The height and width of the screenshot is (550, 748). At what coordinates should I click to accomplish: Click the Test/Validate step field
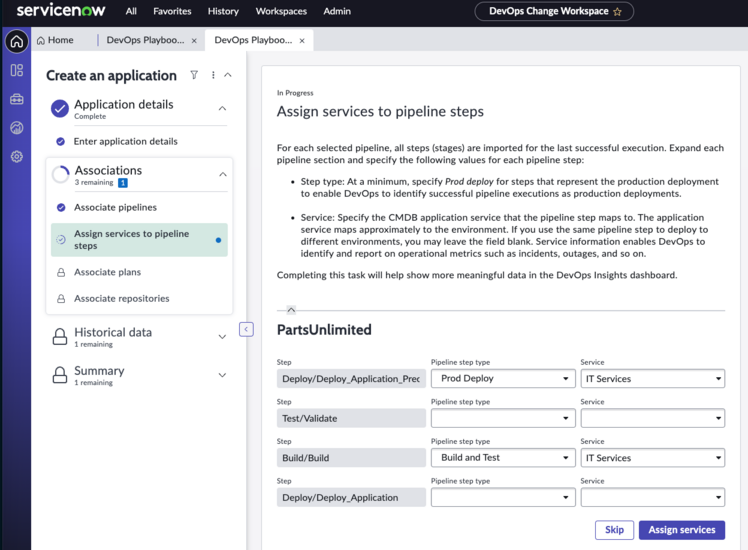[351, 418]
